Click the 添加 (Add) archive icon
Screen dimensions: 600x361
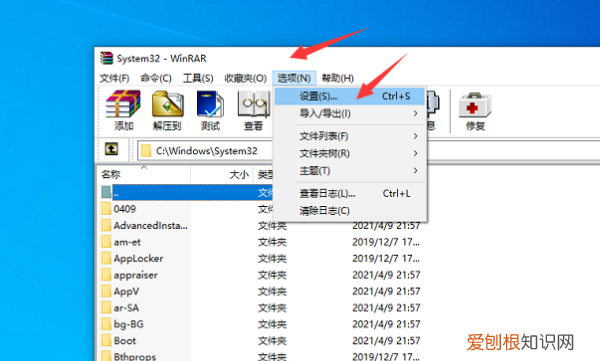click(123, 104)
